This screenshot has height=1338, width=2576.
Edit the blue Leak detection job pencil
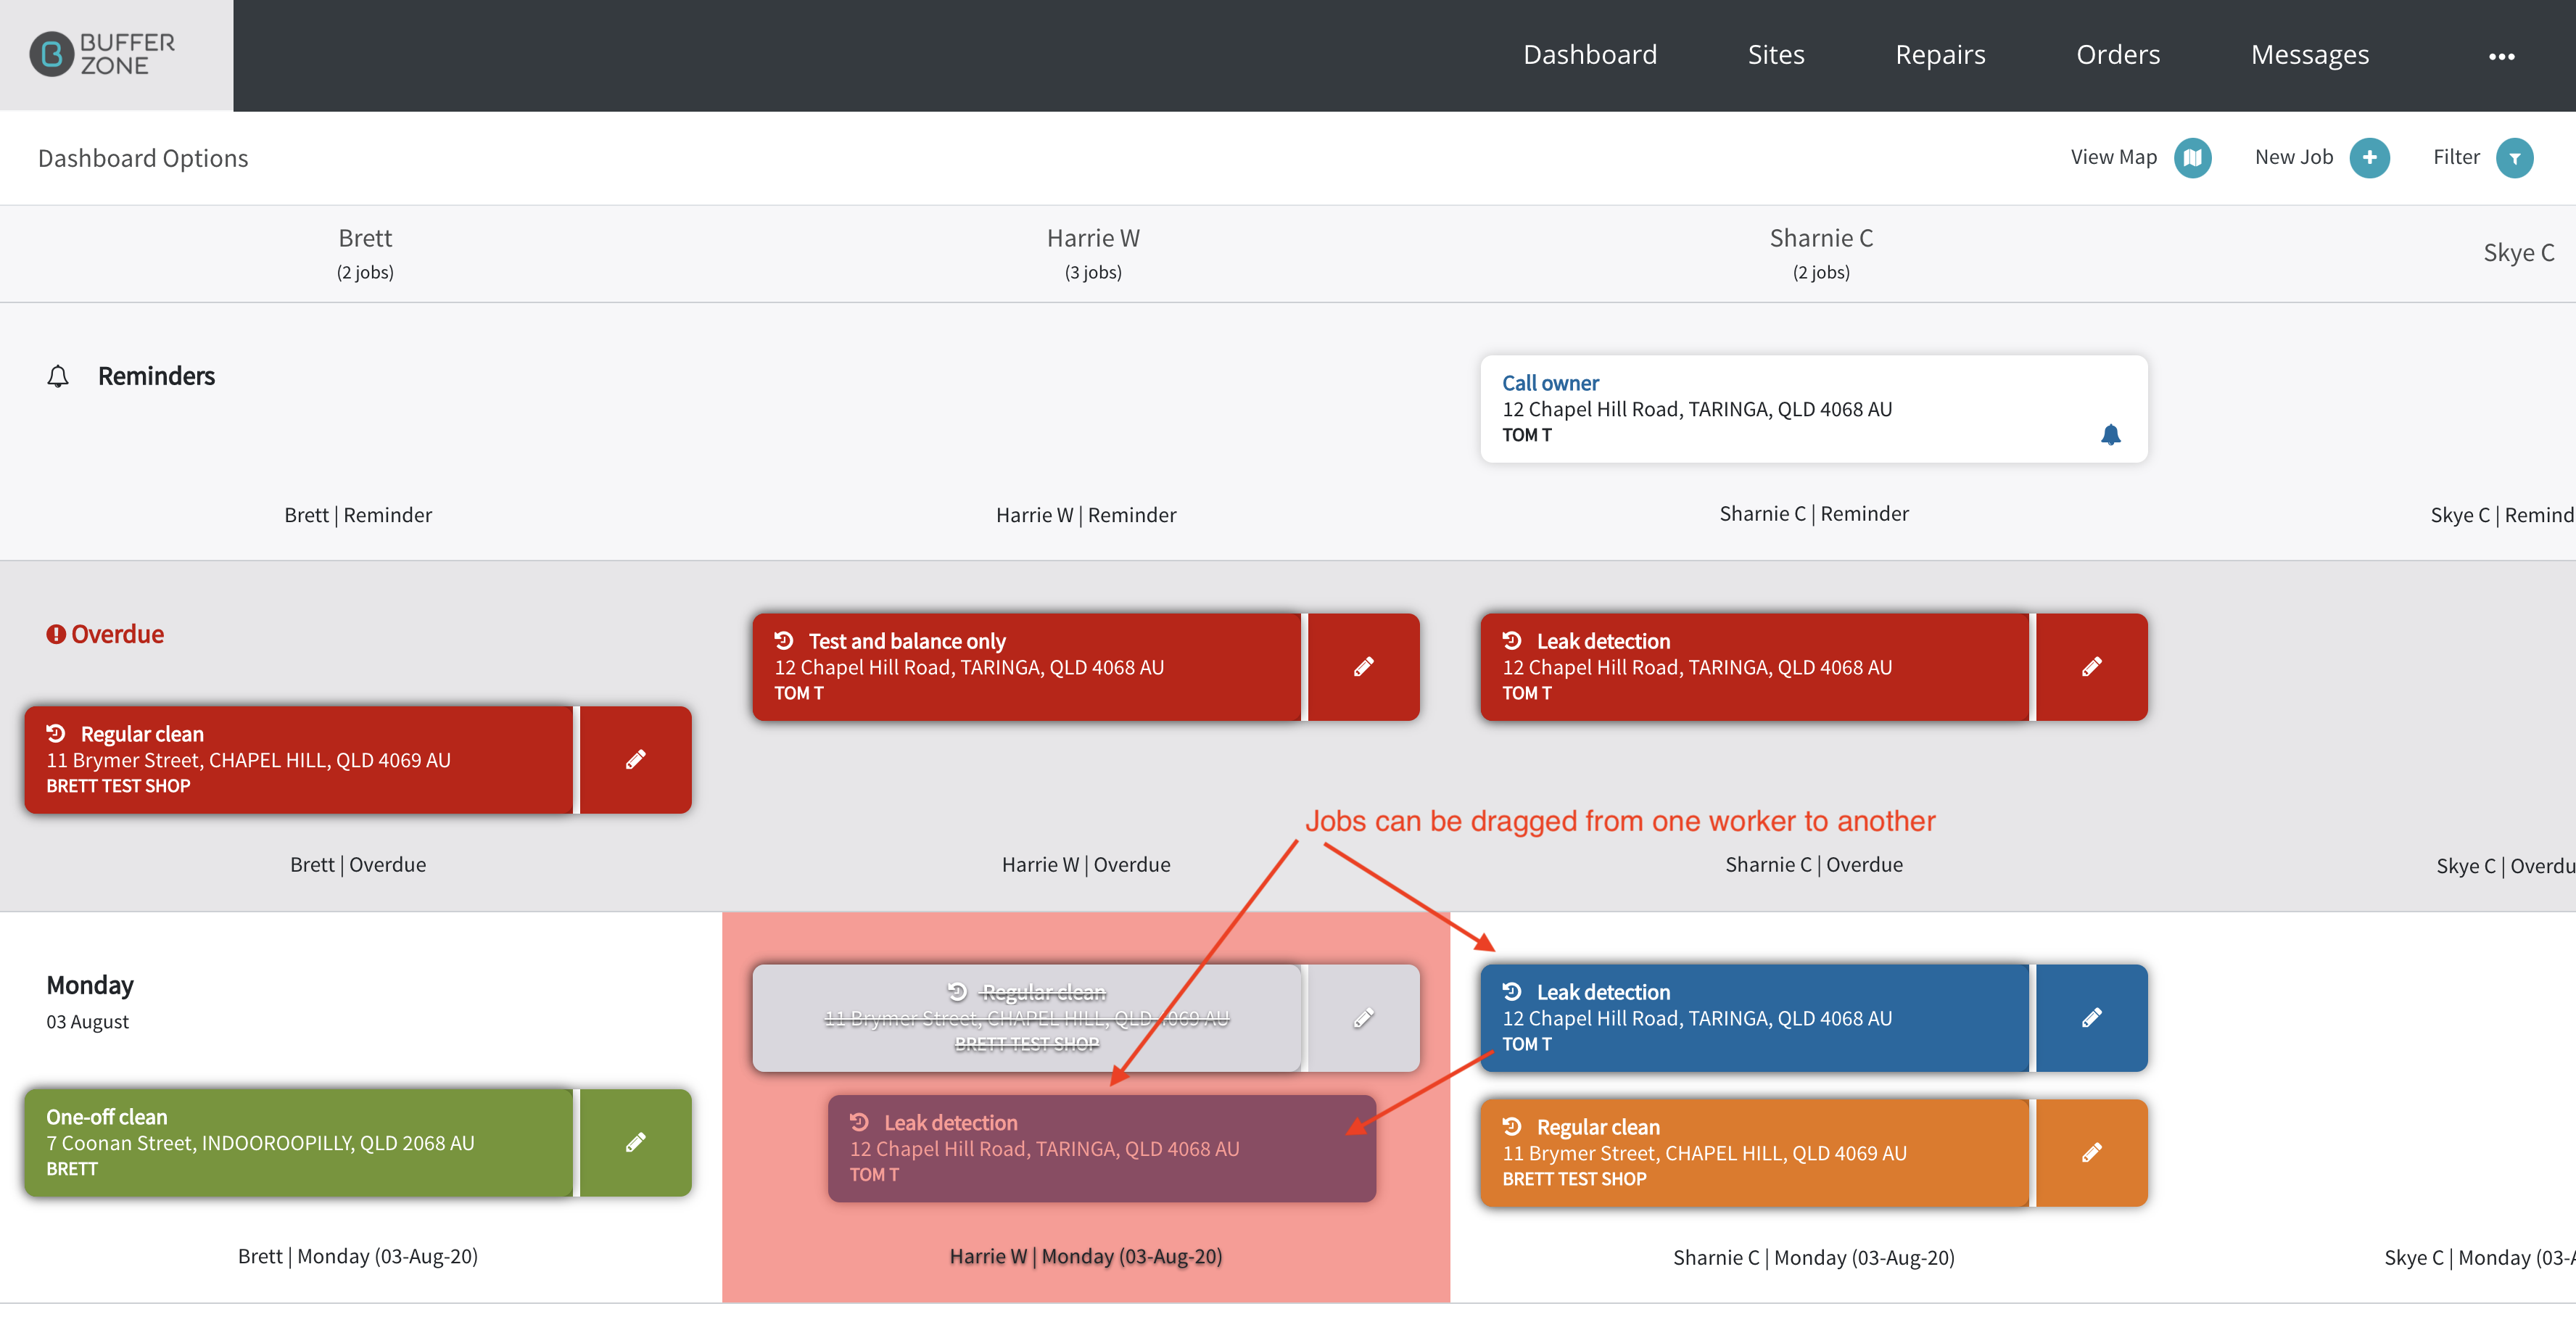(x=2092, y=1018)
